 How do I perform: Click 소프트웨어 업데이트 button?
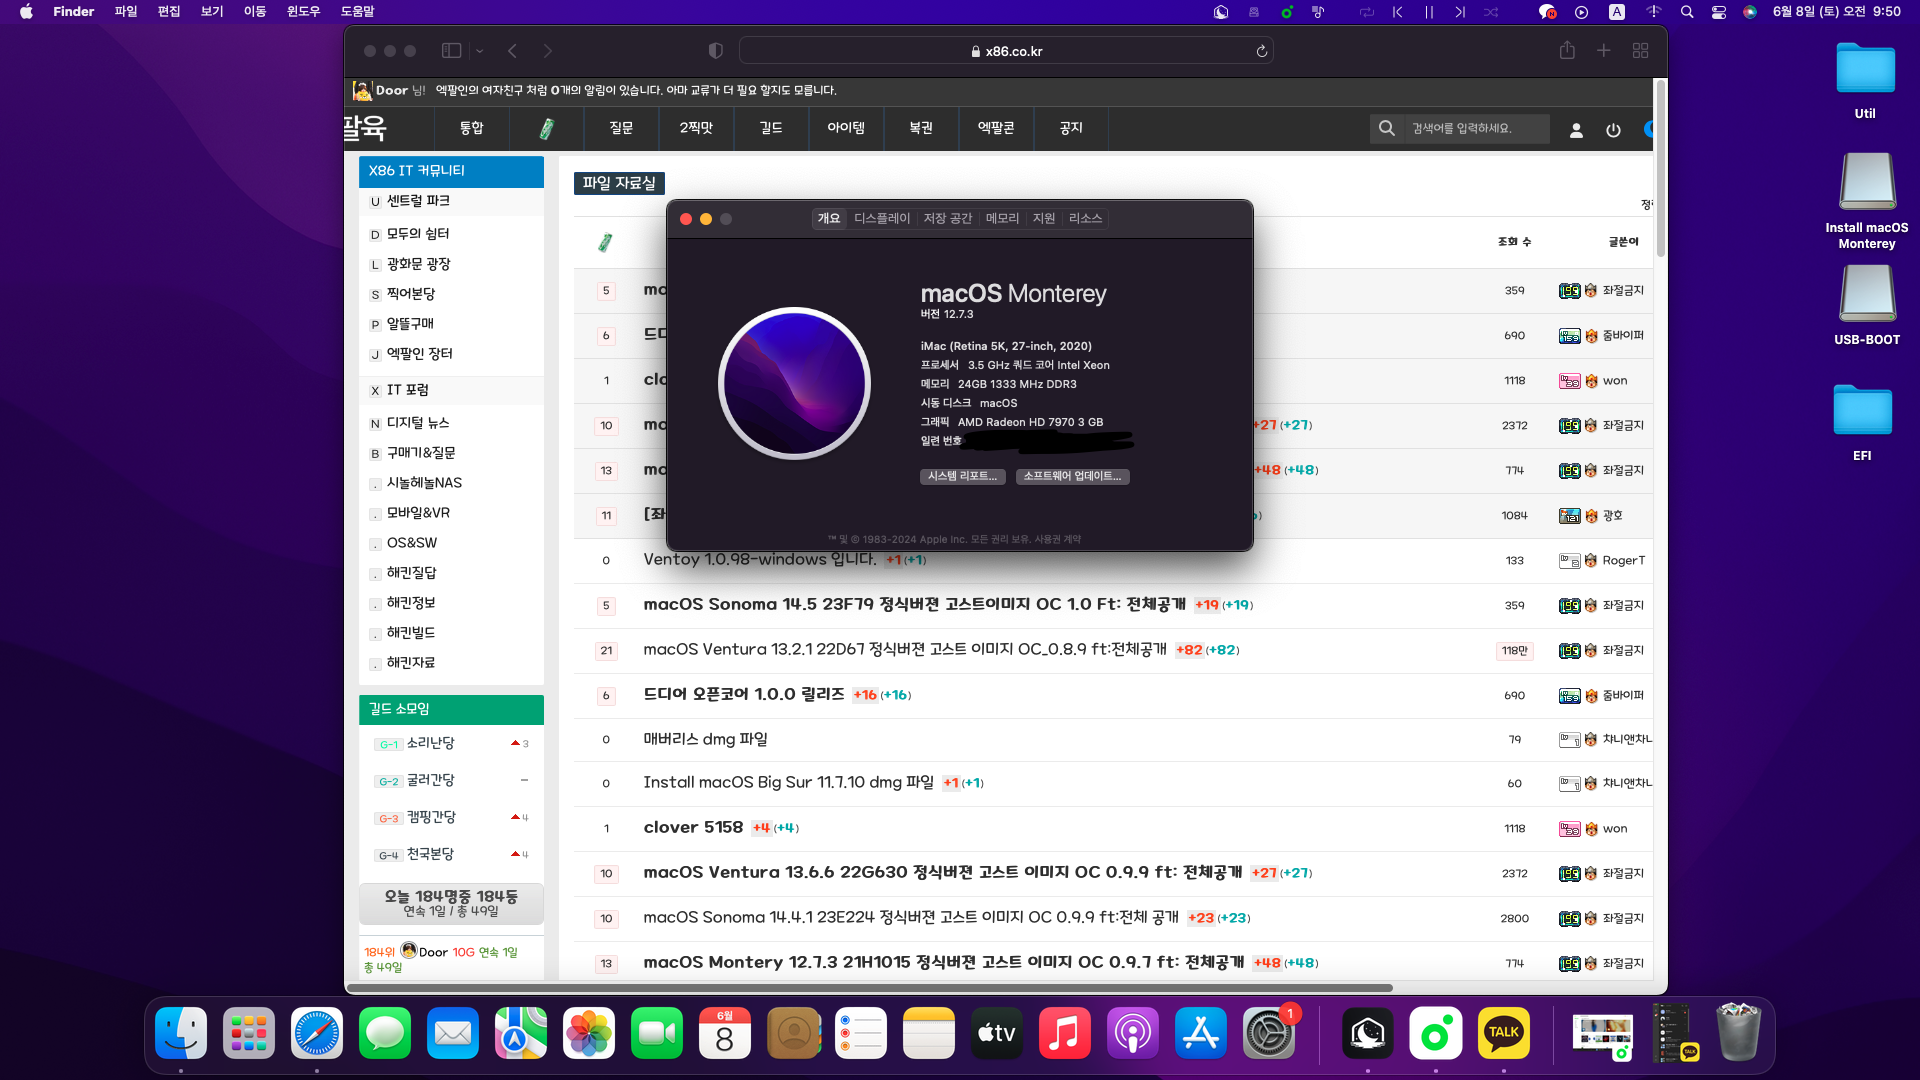(x=1073, y=476)
